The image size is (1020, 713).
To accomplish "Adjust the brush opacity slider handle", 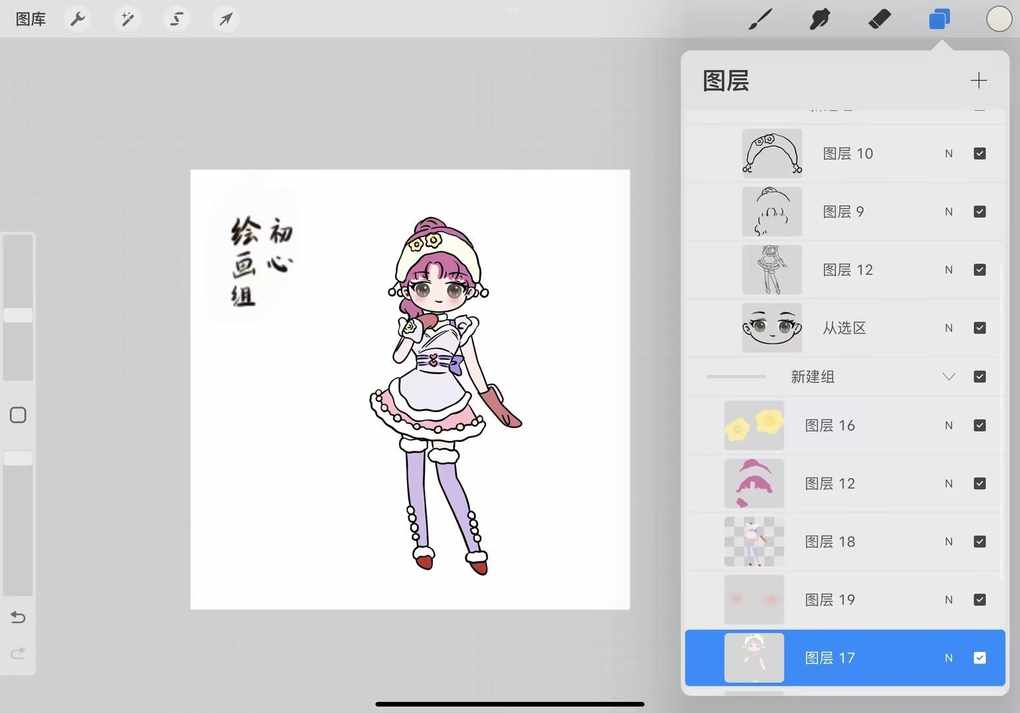I will [x=18, y=459].
